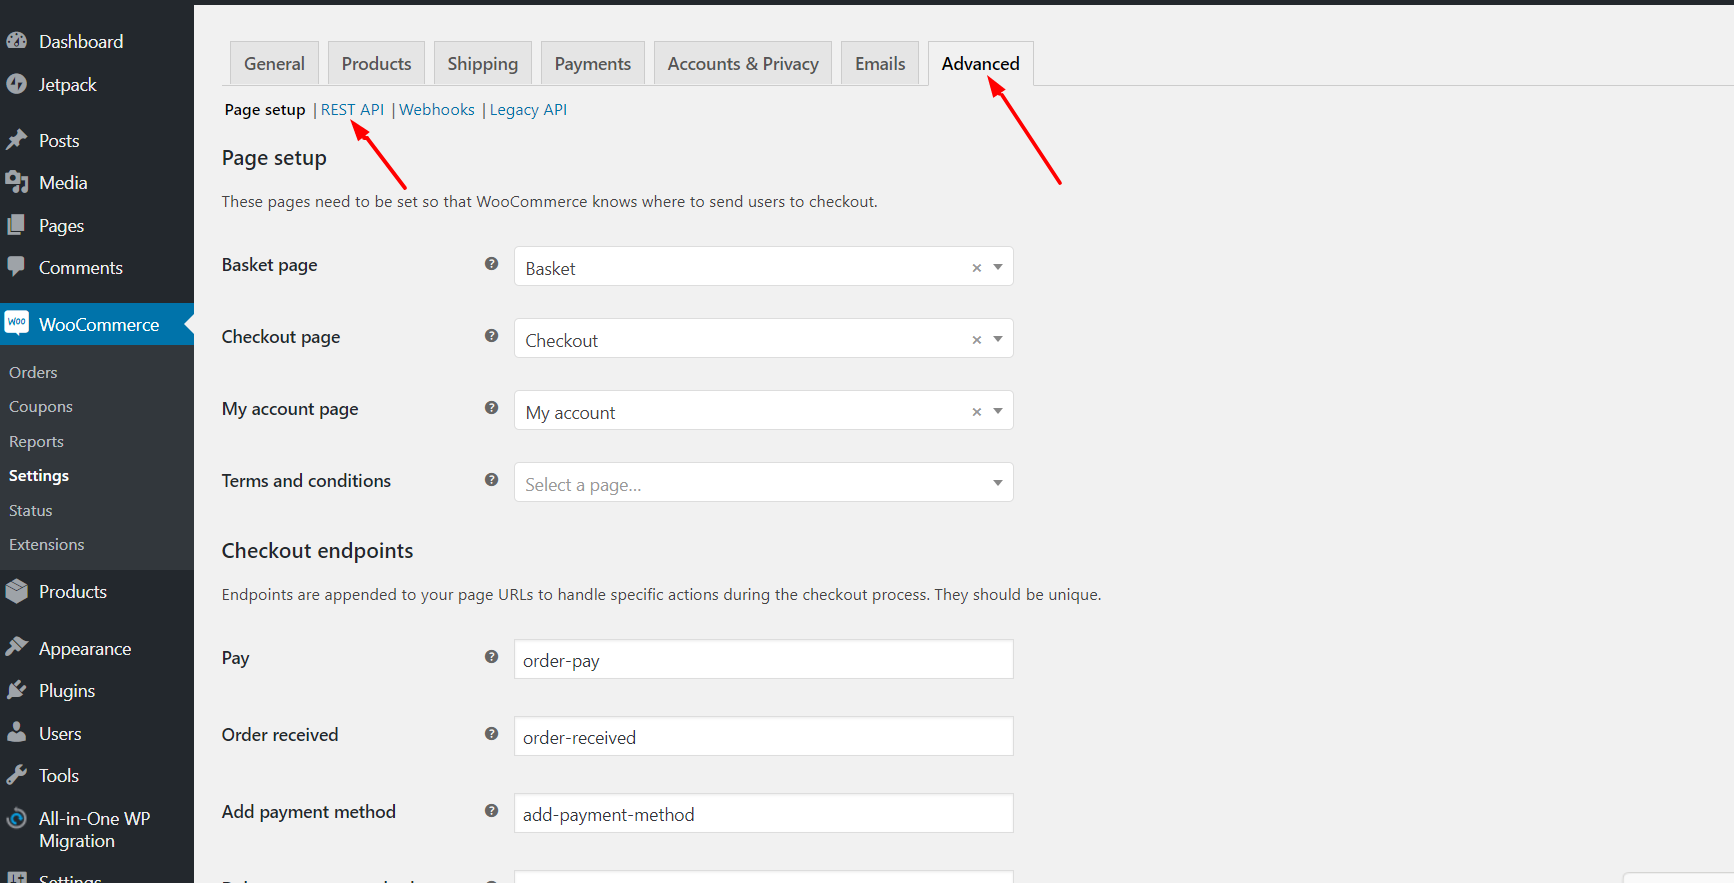1734x883 pixels.
Task: Click the Appearance paintbrush icon
Action: point(16,648)
